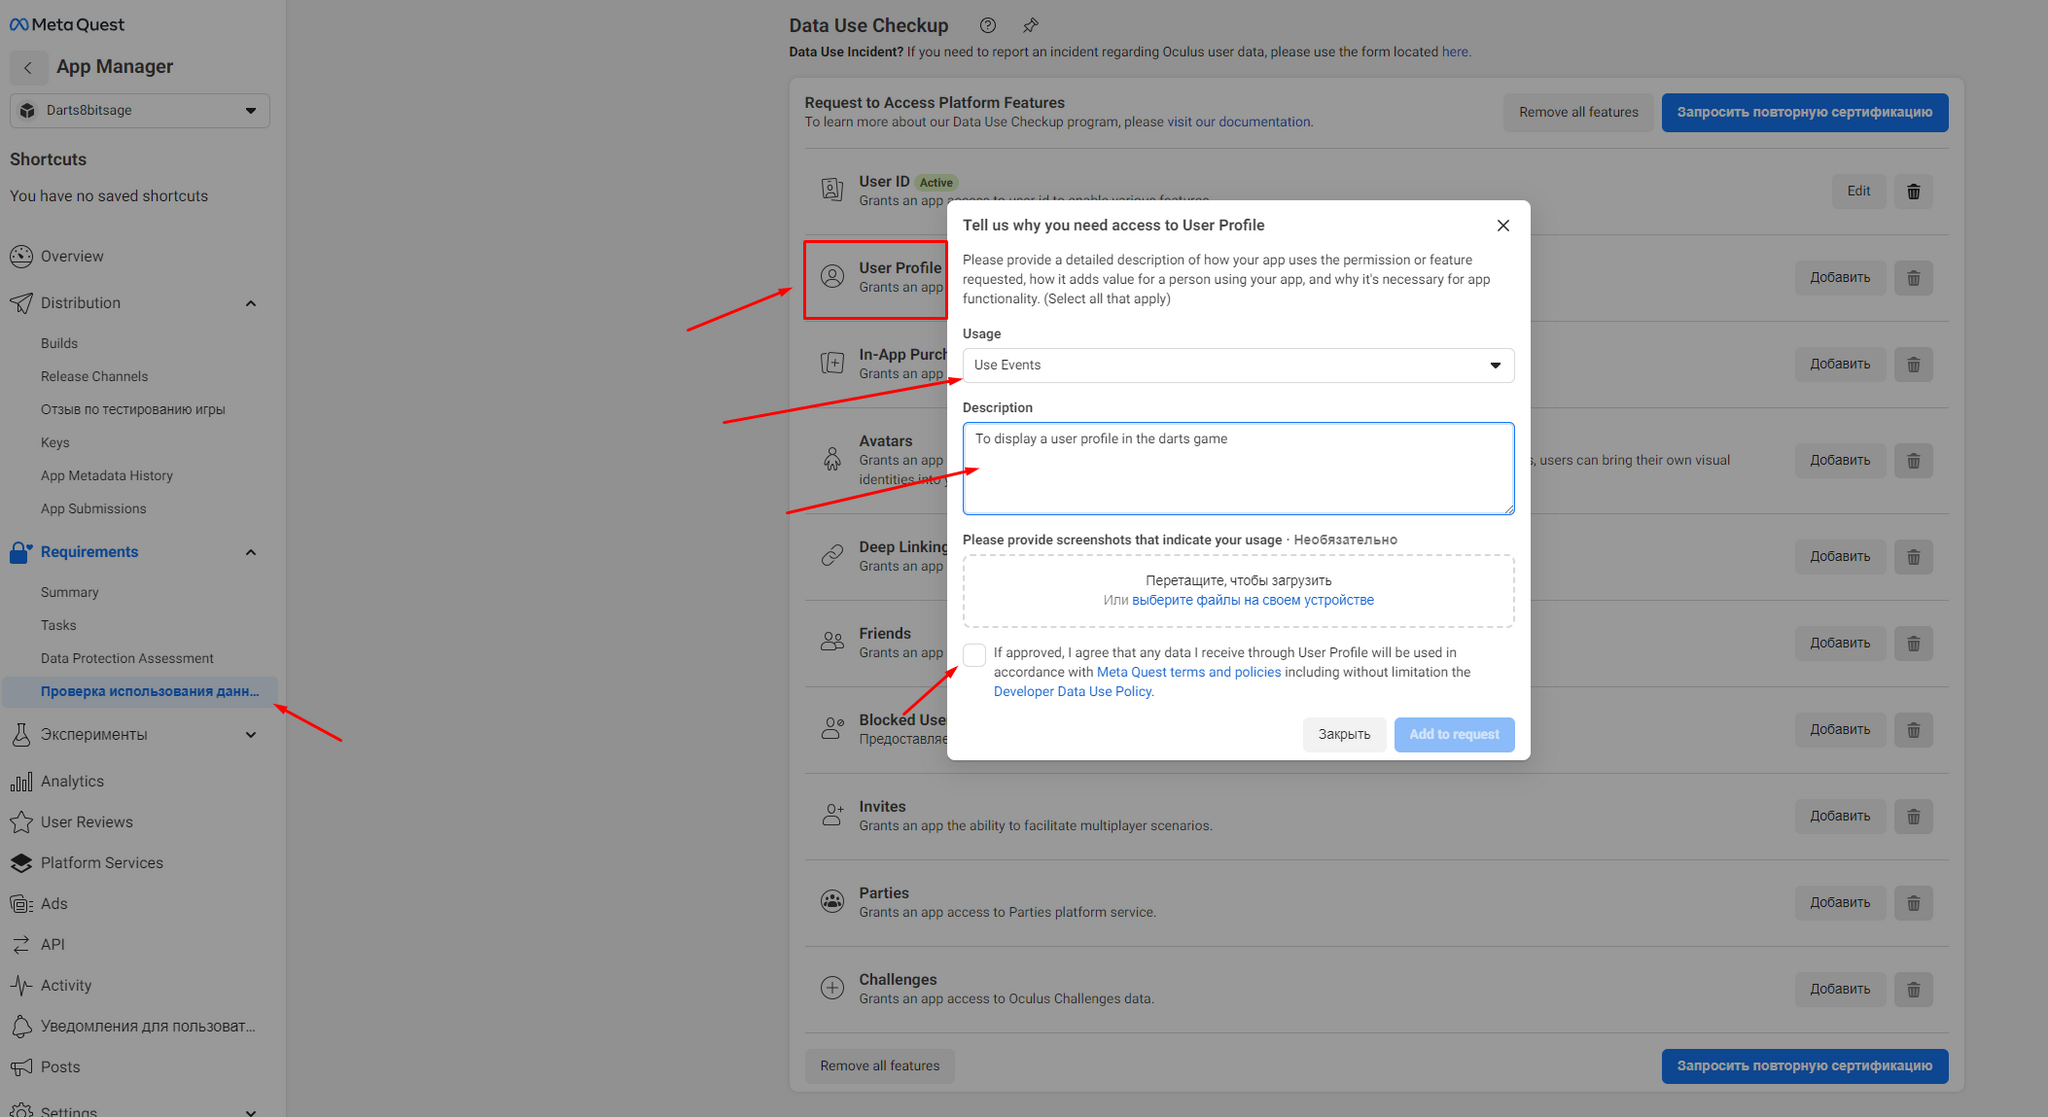The image size is (2048, 1117).
Task: Check the data policy agreement checkbox
Action: (x=974, y=655)
